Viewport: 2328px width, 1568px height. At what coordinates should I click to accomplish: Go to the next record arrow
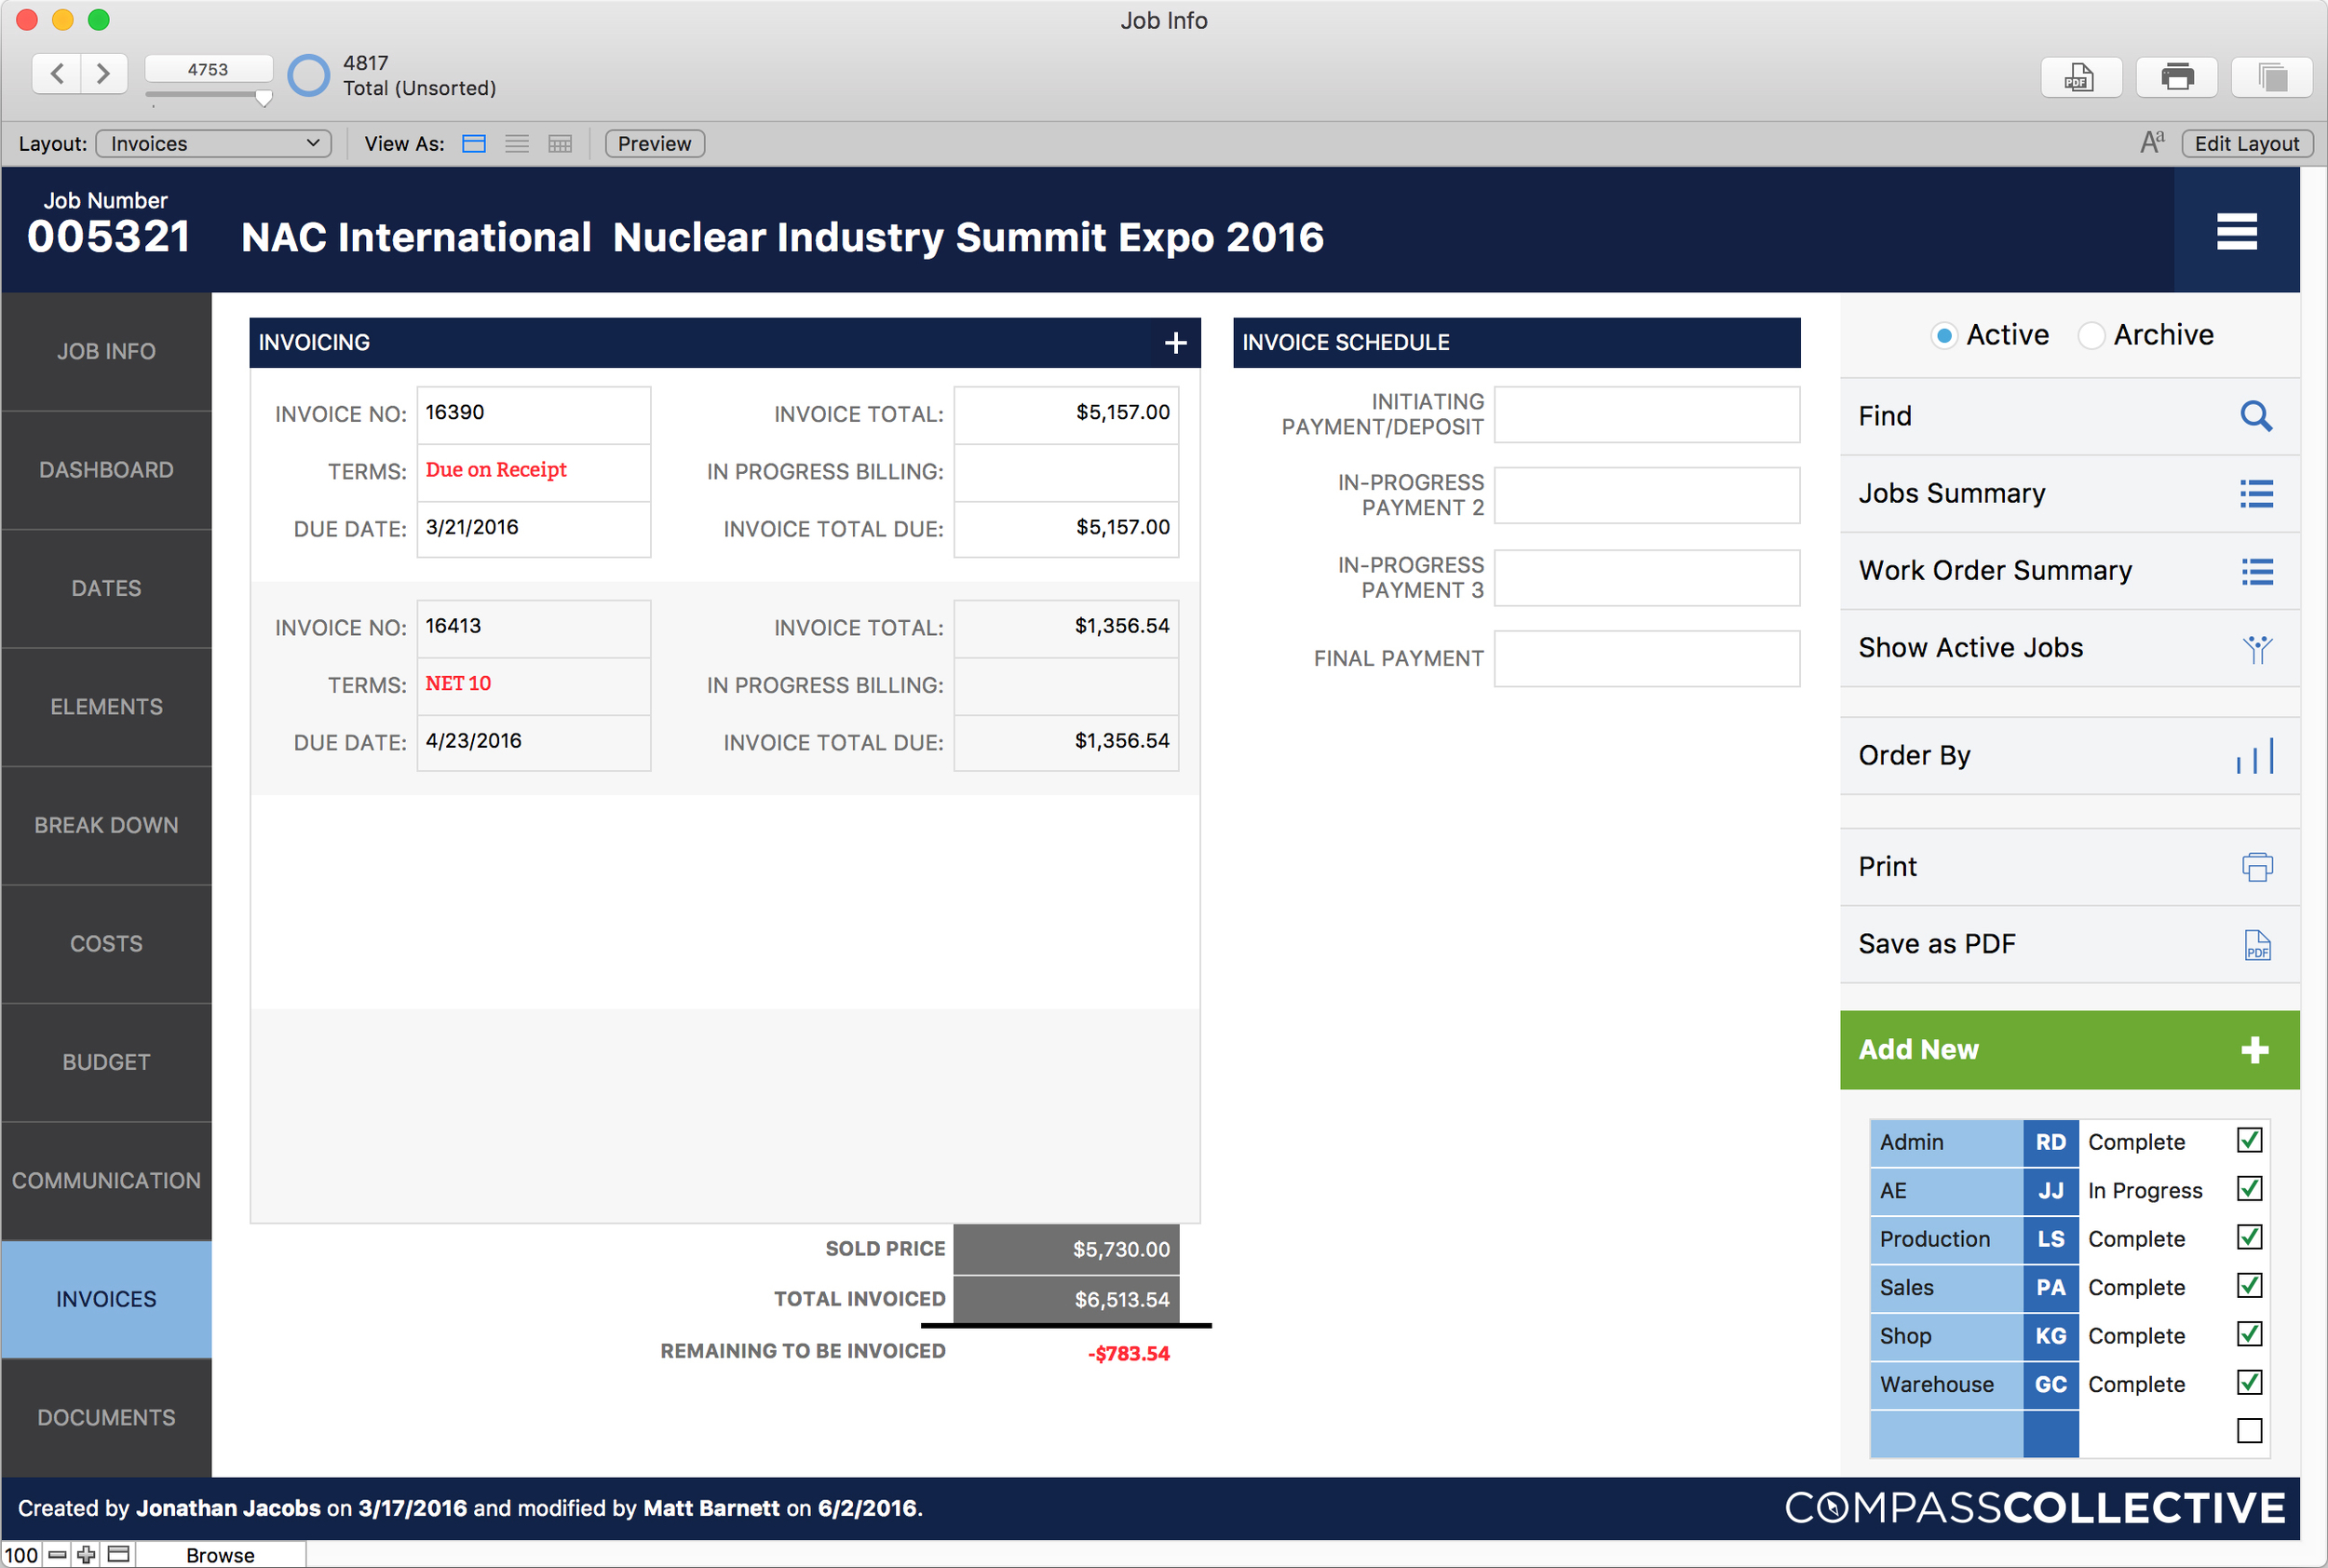click(103, 73)
